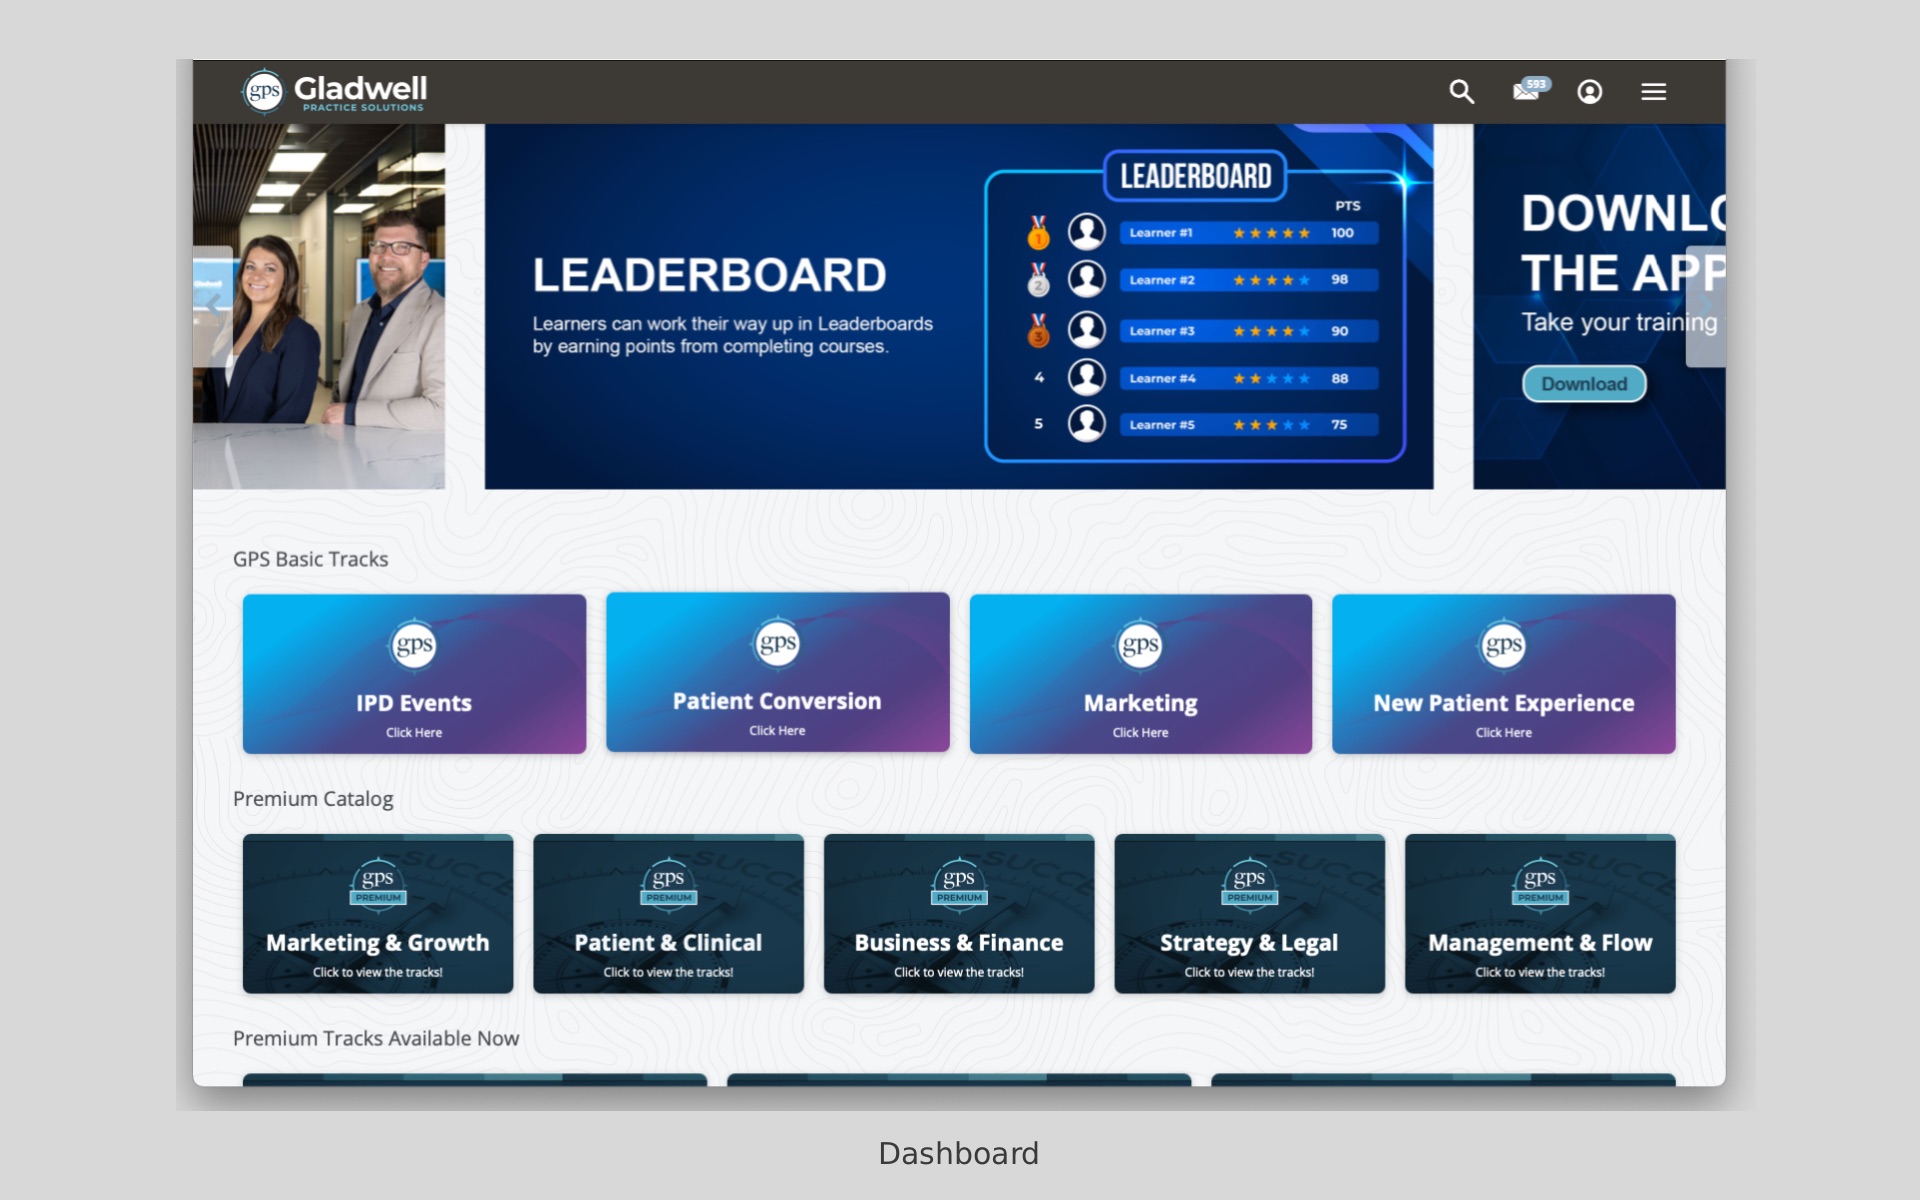The image size is (1920, 1200).
Task: Advance carousel with the right arrow
Action: point(1704,306)
